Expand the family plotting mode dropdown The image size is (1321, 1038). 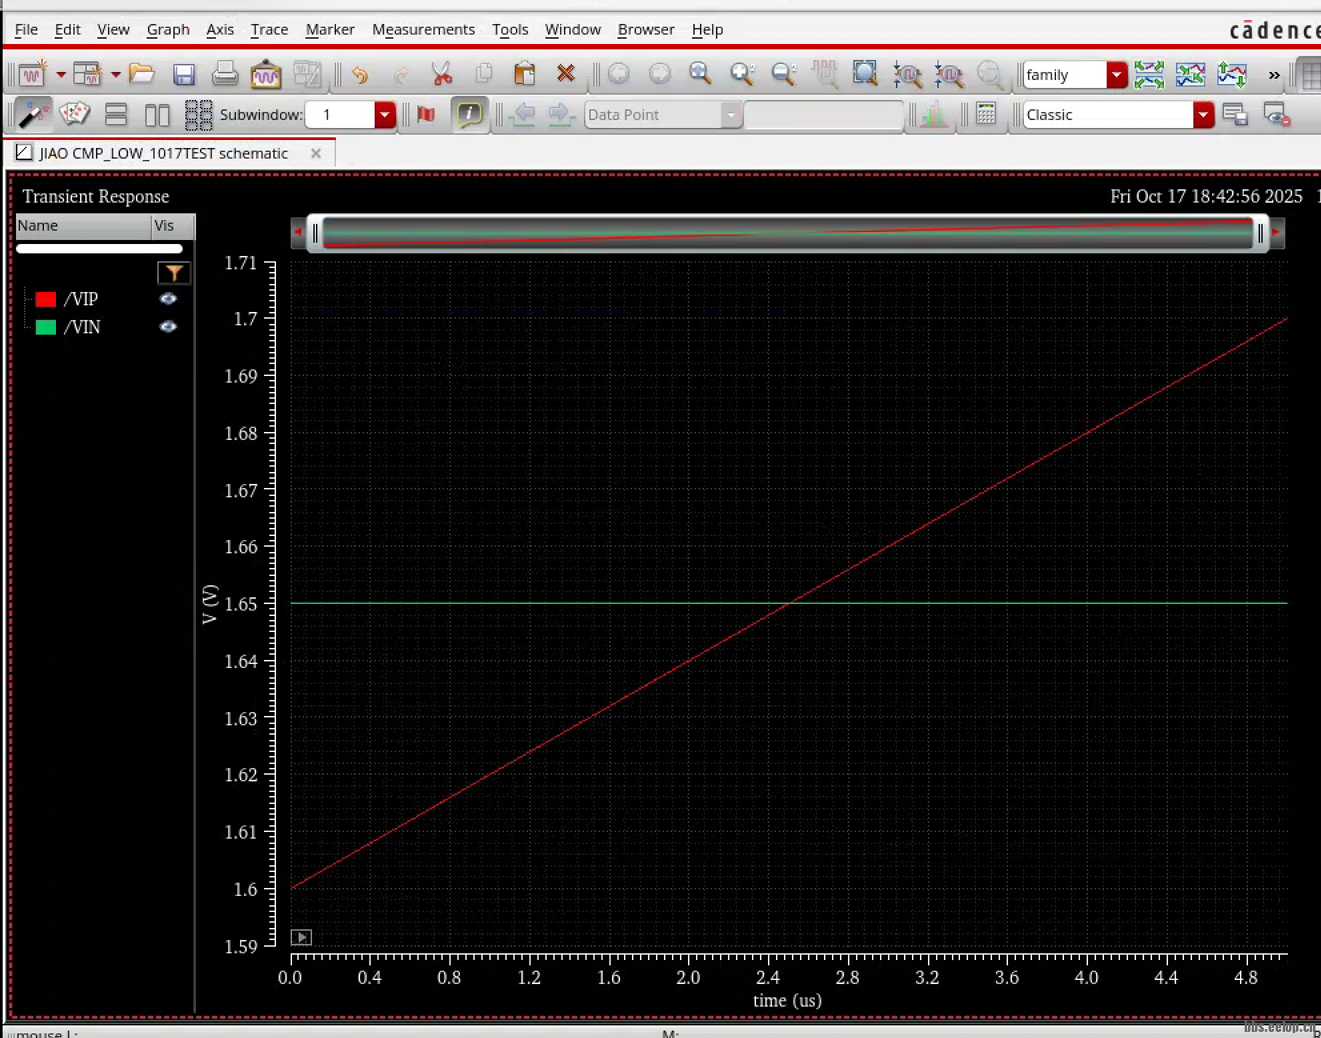pyautogui.click(x=1116, y=75)
